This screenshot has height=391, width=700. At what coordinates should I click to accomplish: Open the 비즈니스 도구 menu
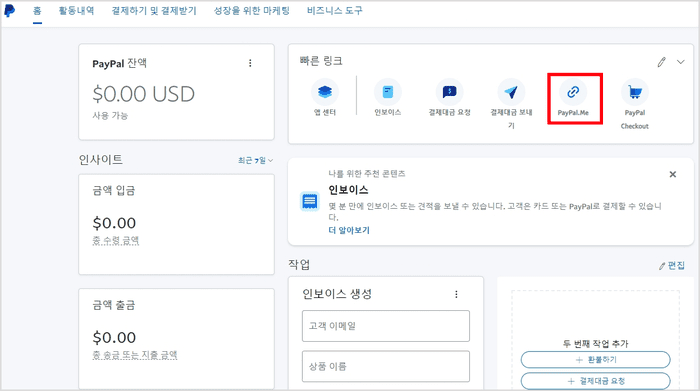pyautogui.click(x=335, y=11)
